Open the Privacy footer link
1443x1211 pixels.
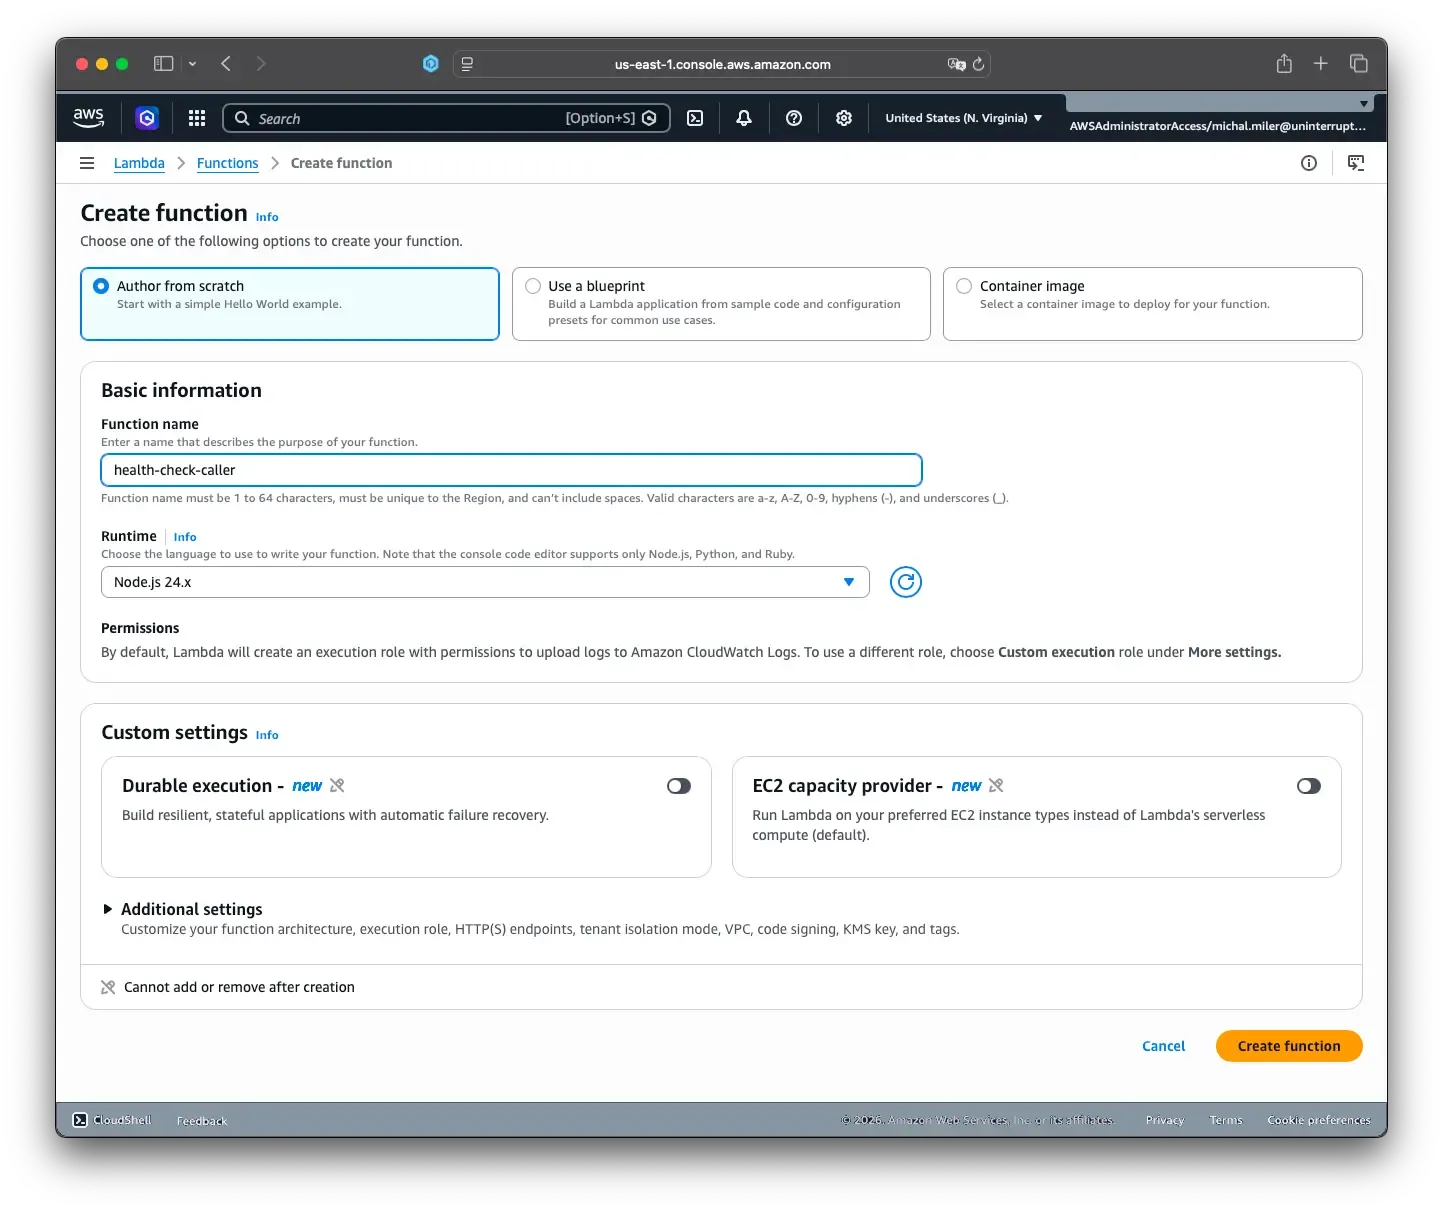coord(1165,1120)
